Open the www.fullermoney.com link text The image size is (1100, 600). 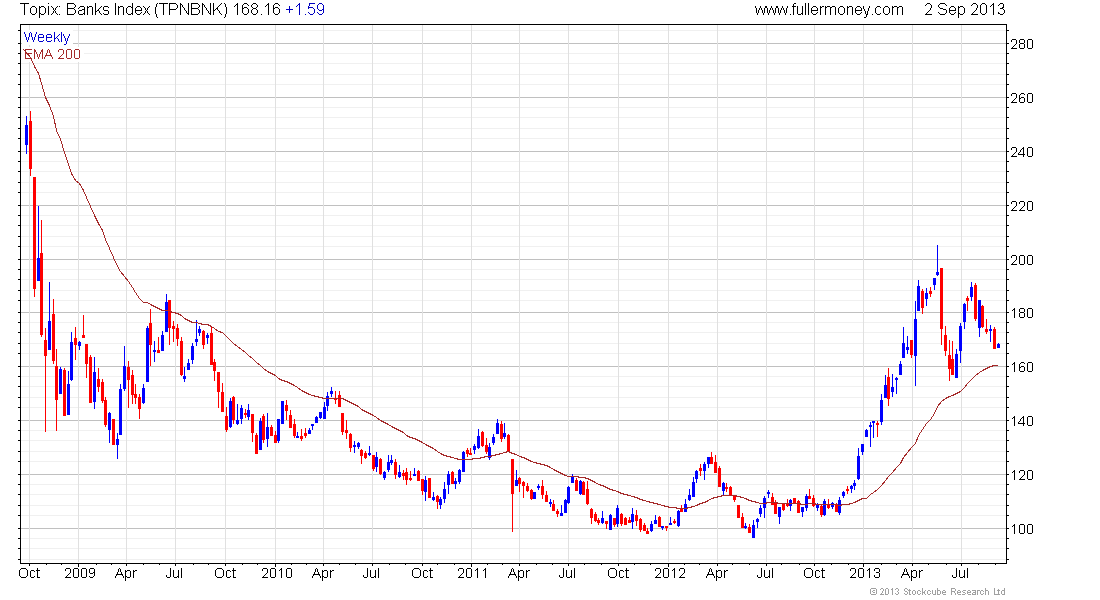tap(829, 10)
